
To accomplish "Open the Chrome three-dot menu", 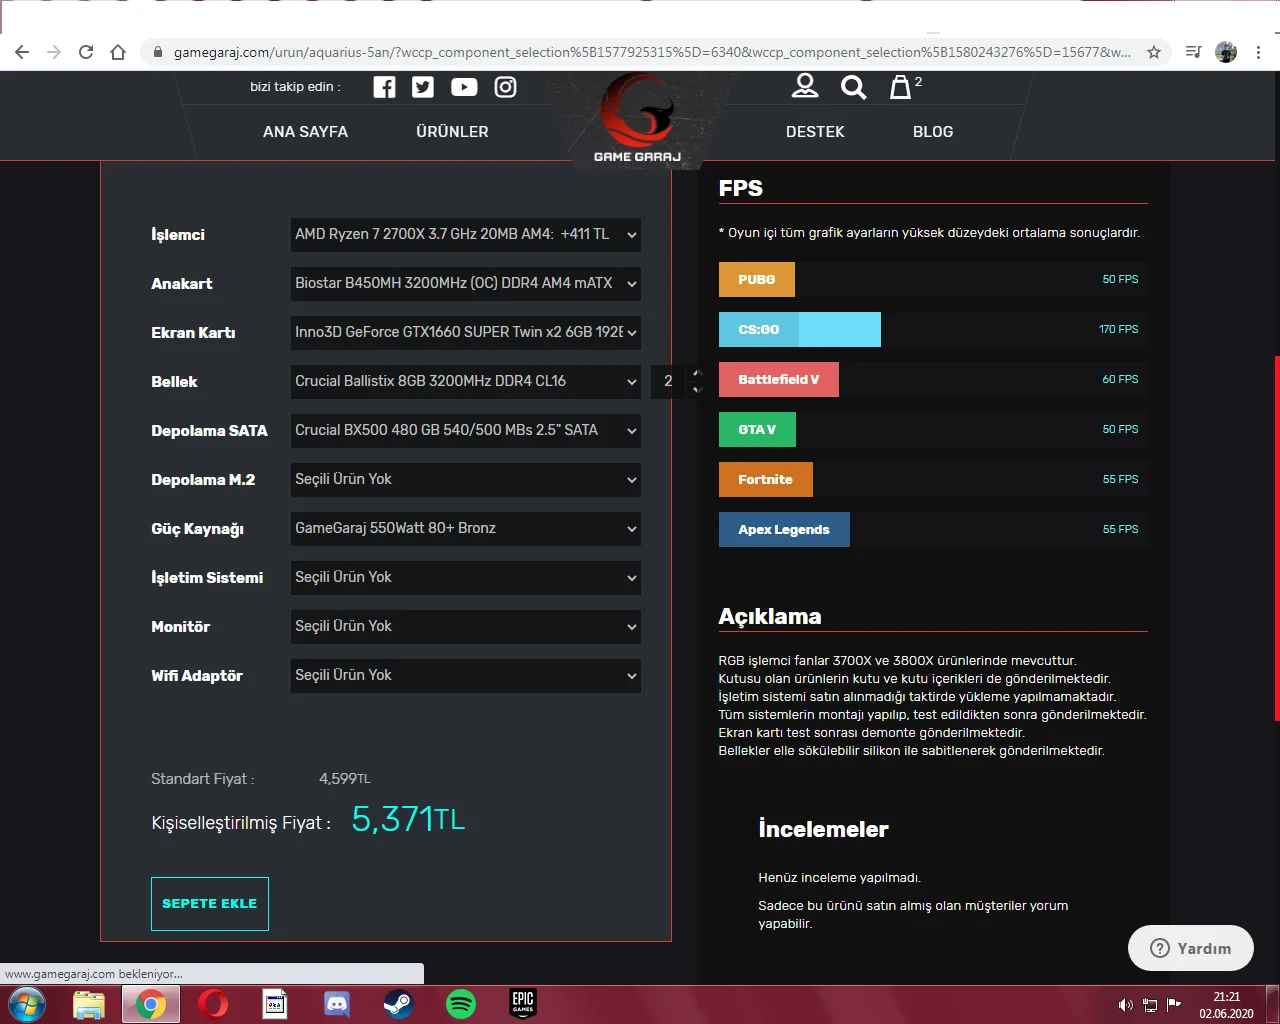I will pos(1258,52).
